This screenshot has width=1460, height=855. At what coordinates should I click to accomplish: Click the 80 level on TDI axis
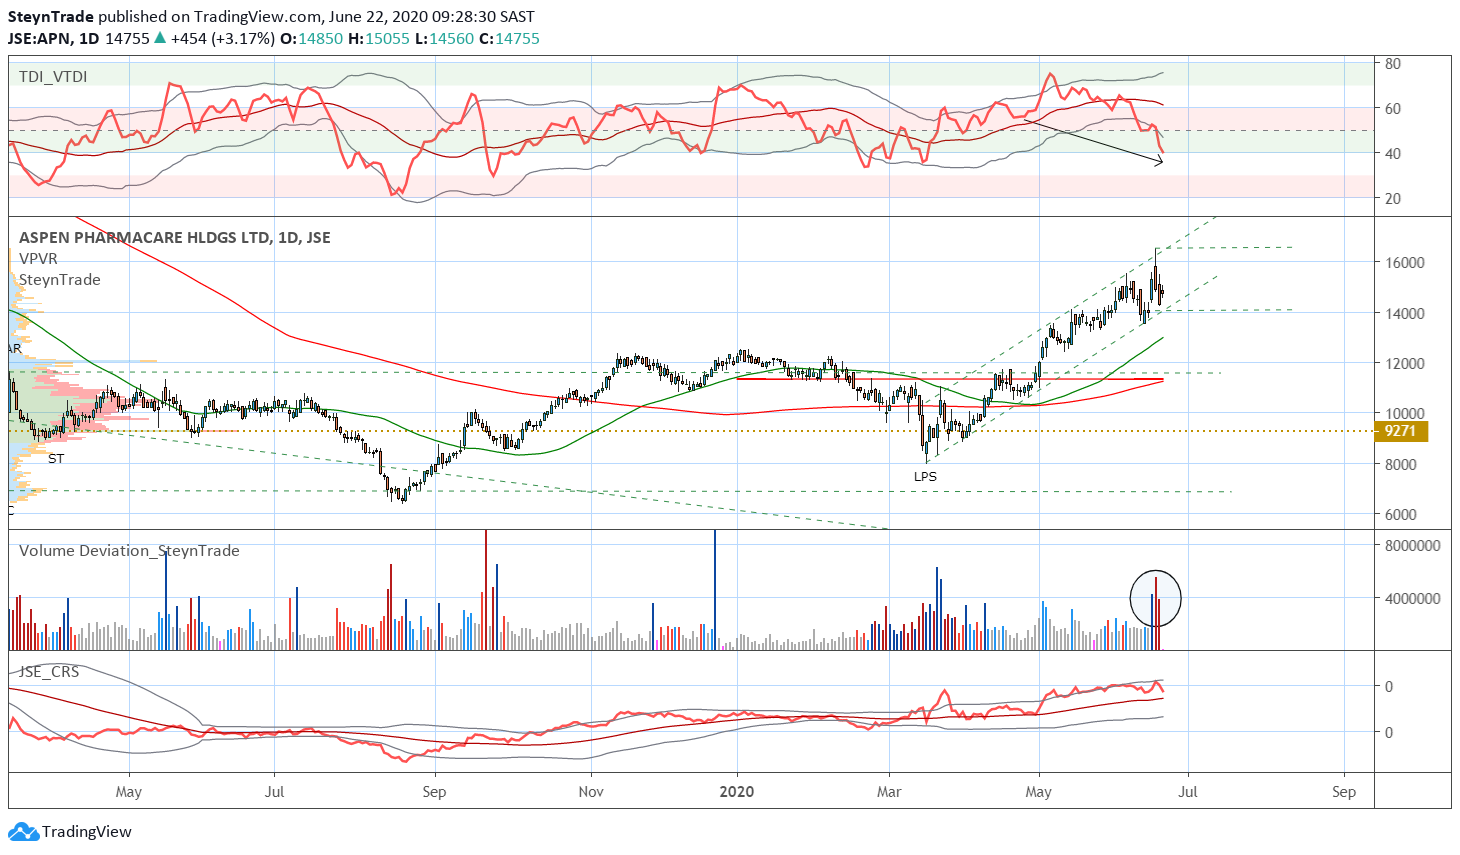click(1393, 63)
